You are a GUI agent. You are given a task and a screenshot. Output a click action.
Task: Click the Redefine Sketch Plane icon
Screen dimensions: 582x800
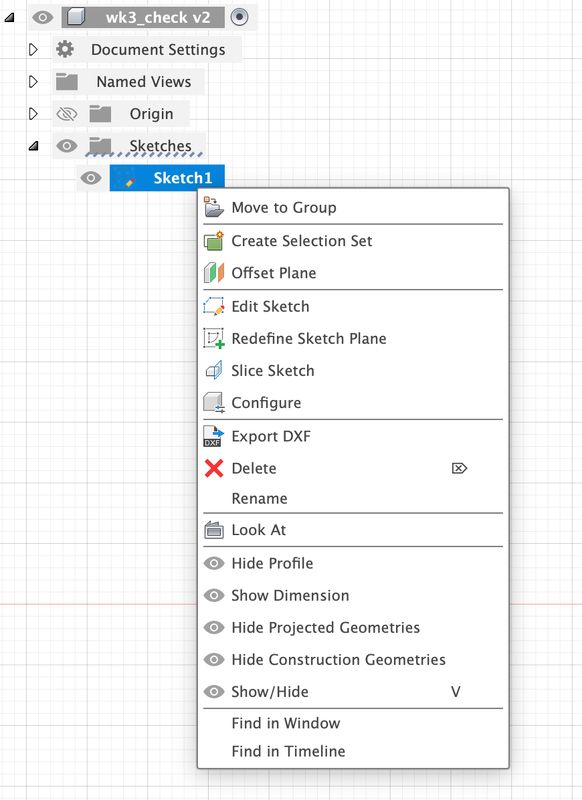(x=214, y=338)
